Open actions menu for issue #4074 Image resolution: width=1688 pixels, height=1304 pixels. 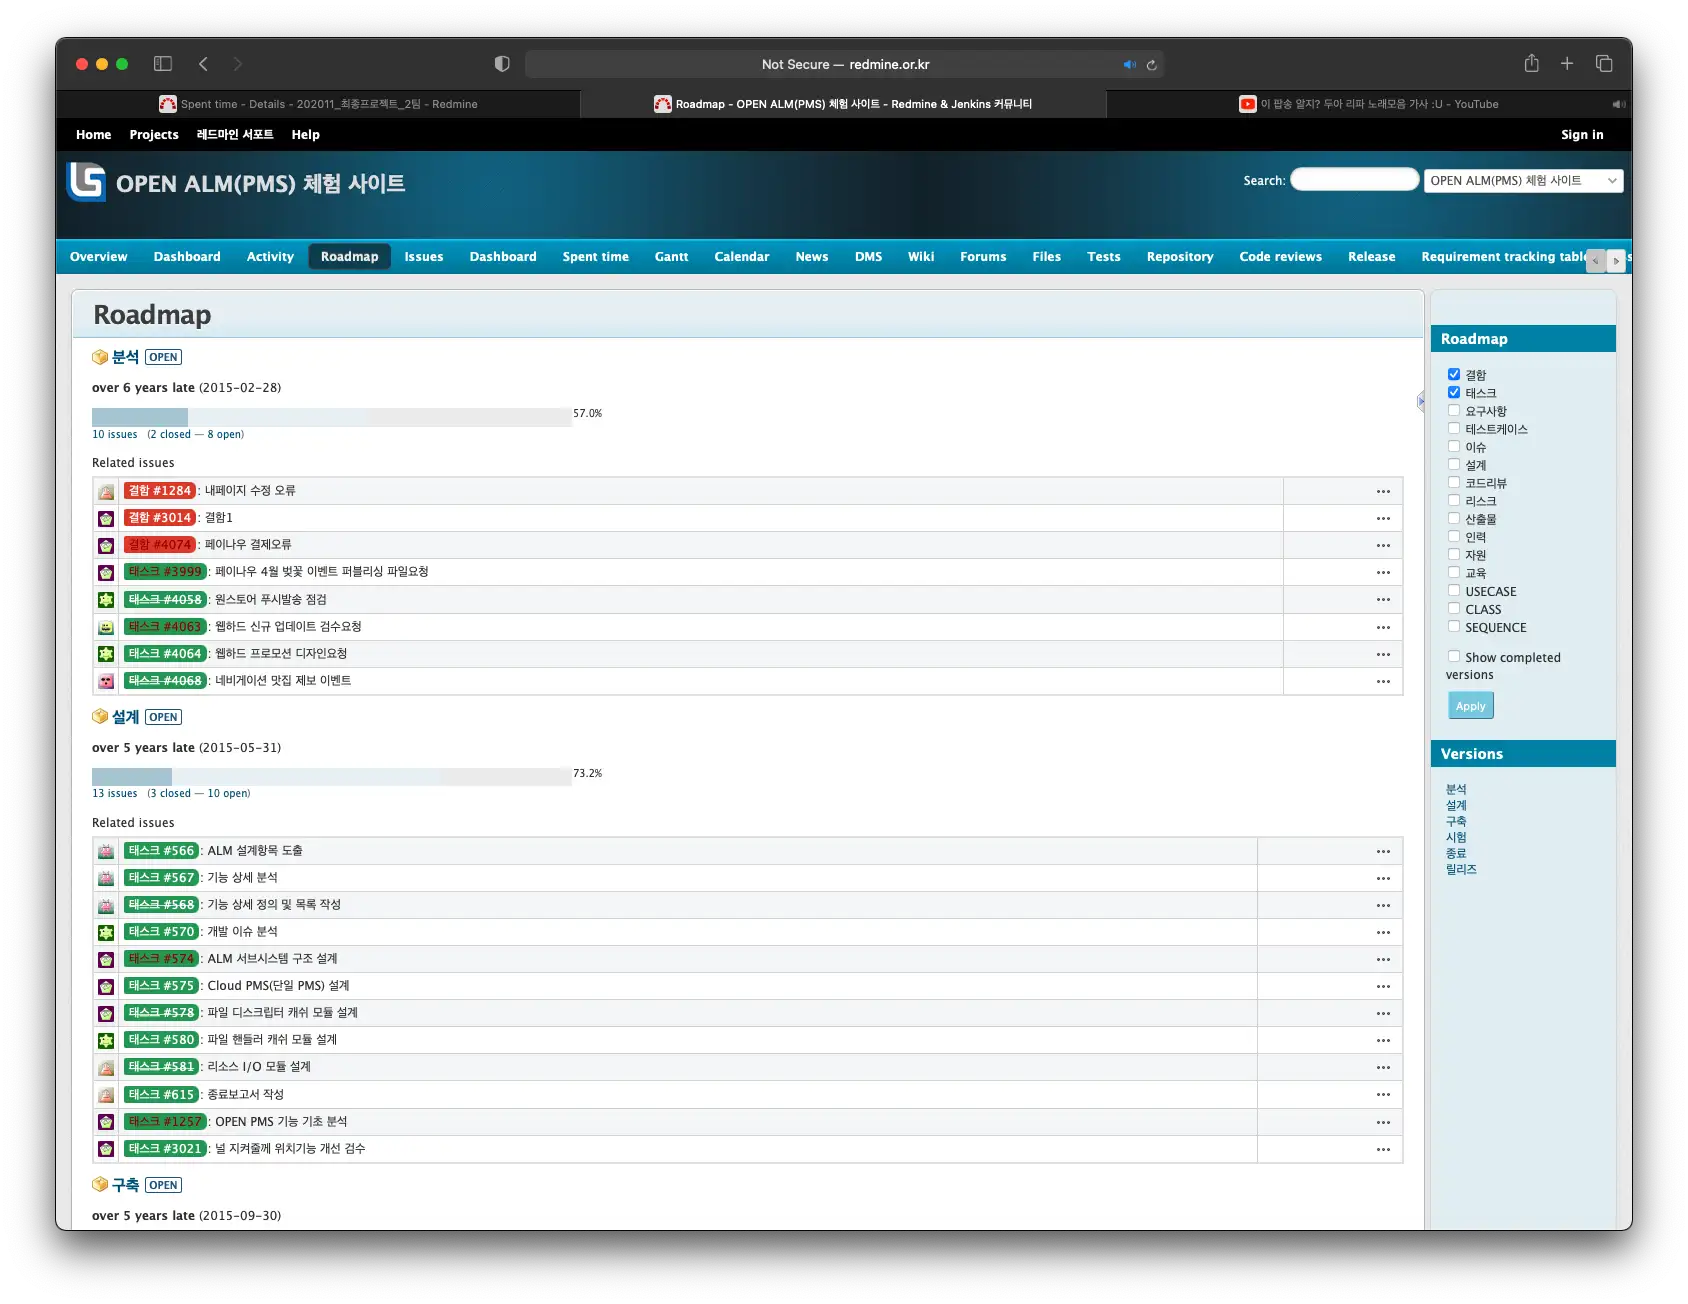click(x=1383, y=545)
